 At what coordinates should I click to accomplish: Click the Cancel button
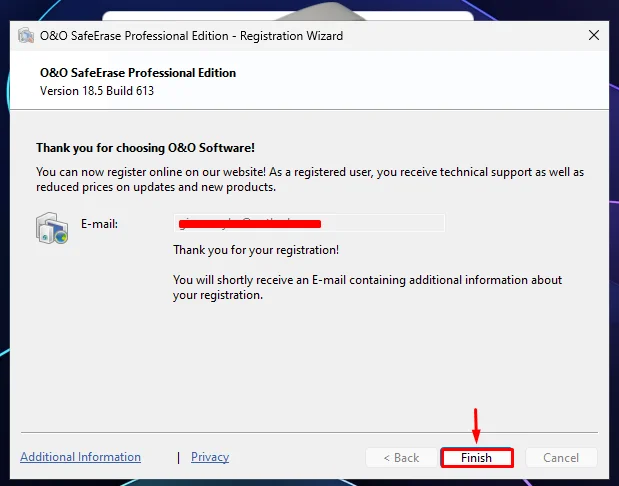point(561,458)
